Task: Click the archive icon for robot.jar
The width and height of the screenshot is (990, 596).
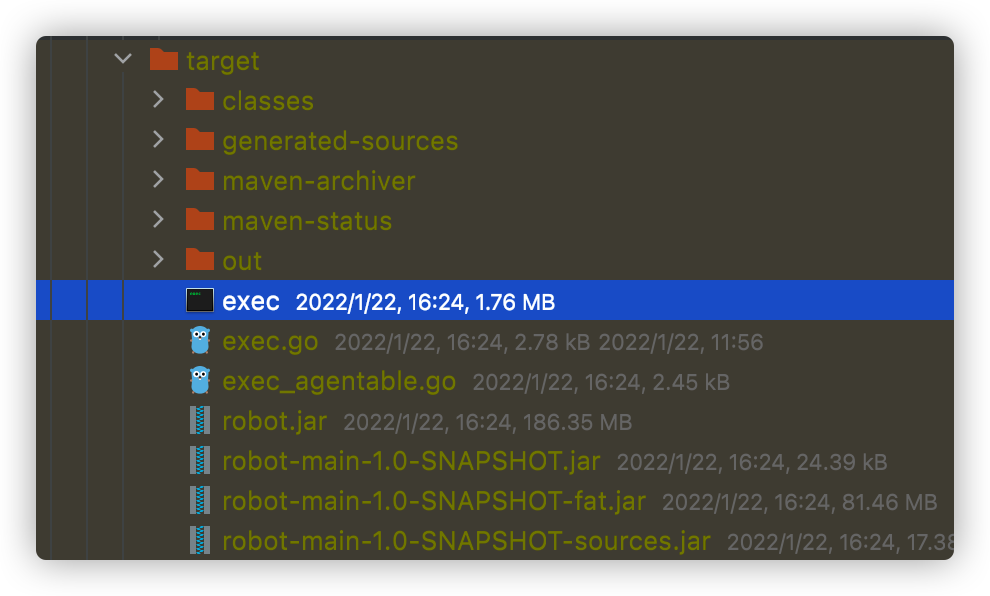Action: 200,420
